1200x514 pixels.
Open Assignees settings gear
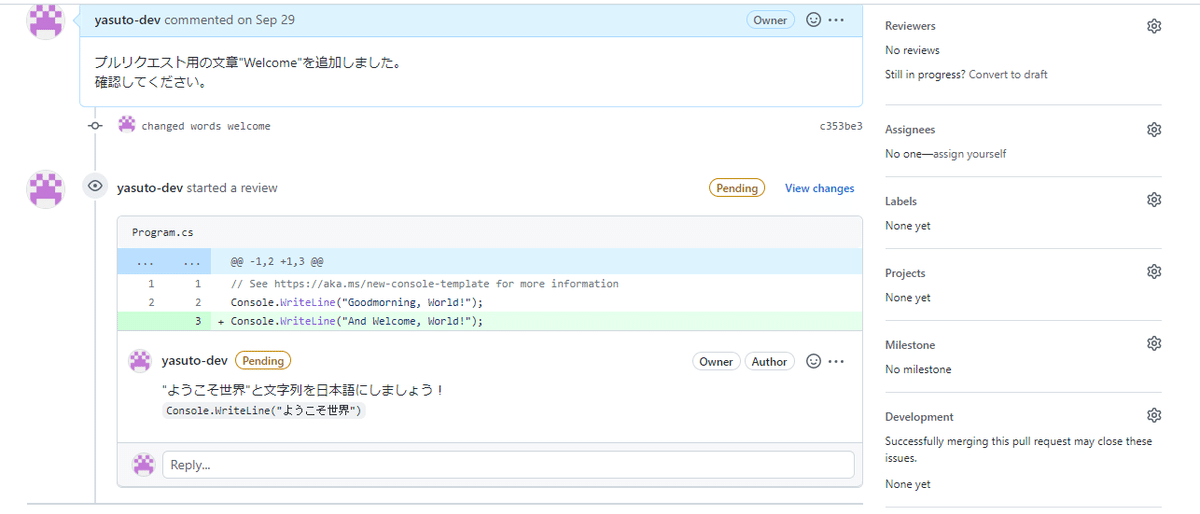[1154, 130]
